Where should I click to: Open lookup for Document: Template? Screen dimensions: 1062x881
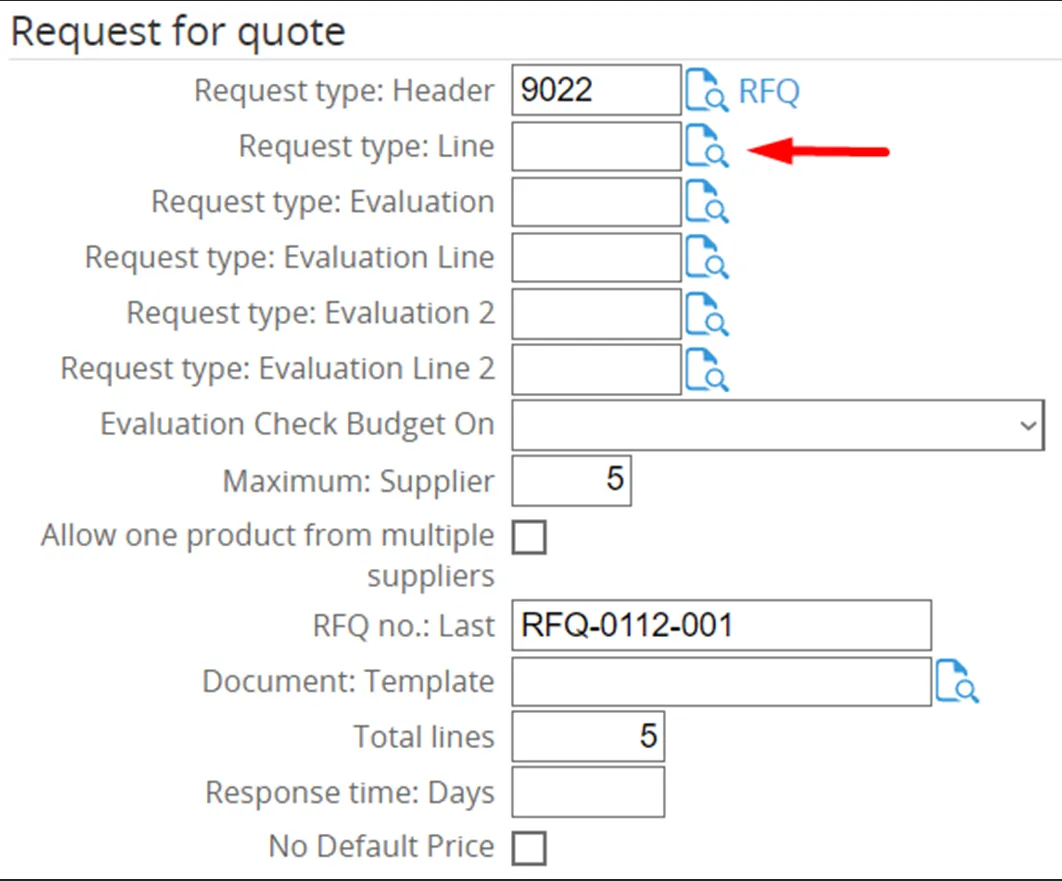[957, 682]
